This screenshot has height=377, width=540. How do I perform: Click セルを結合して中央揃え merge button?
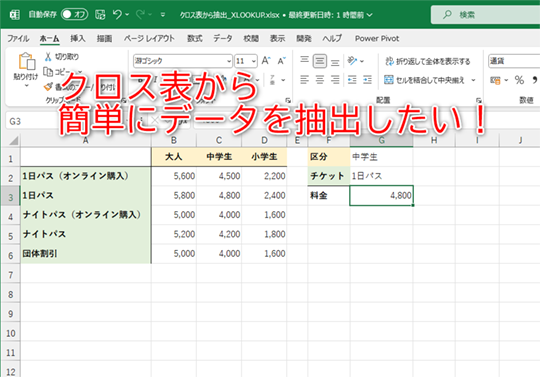click(x=424, y=80)
